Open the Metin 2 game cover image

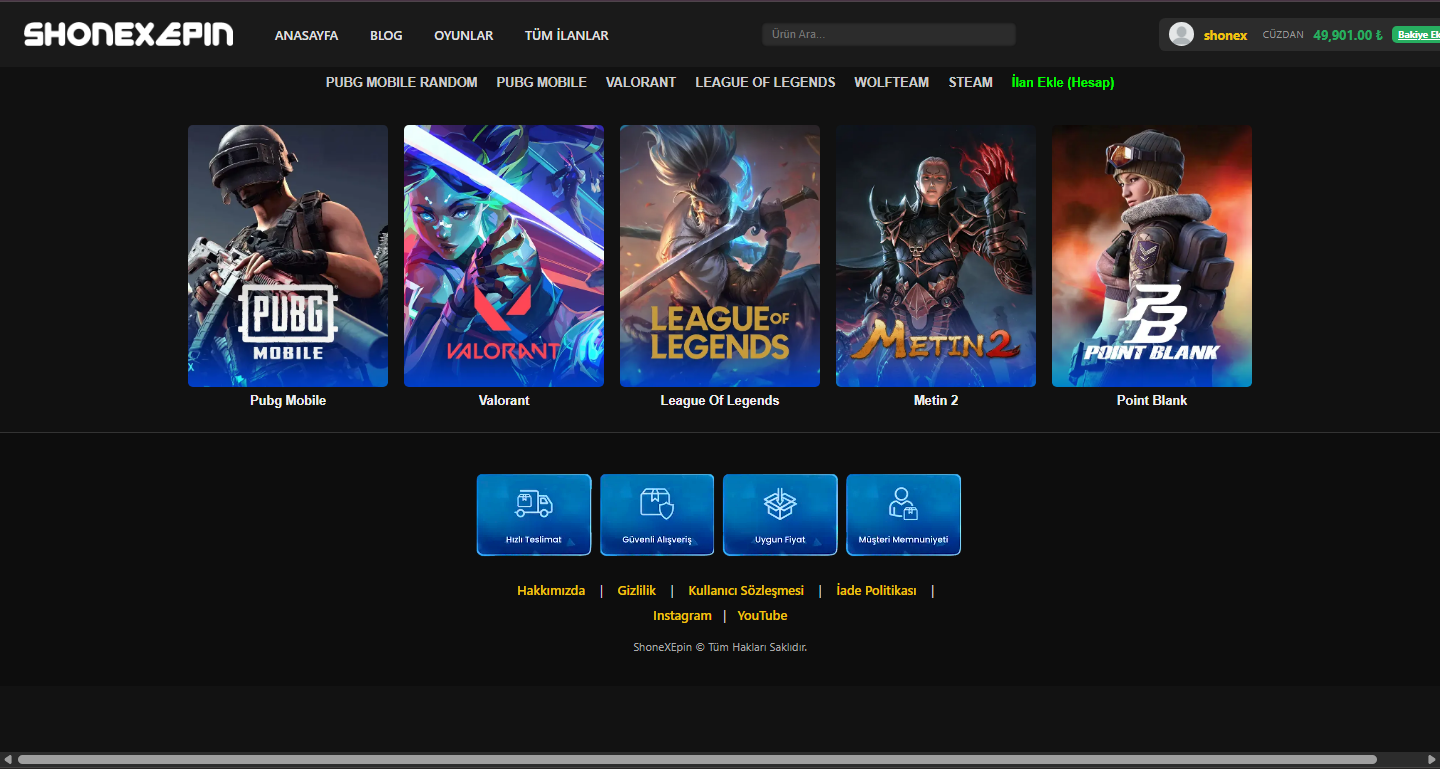(936, 256)
